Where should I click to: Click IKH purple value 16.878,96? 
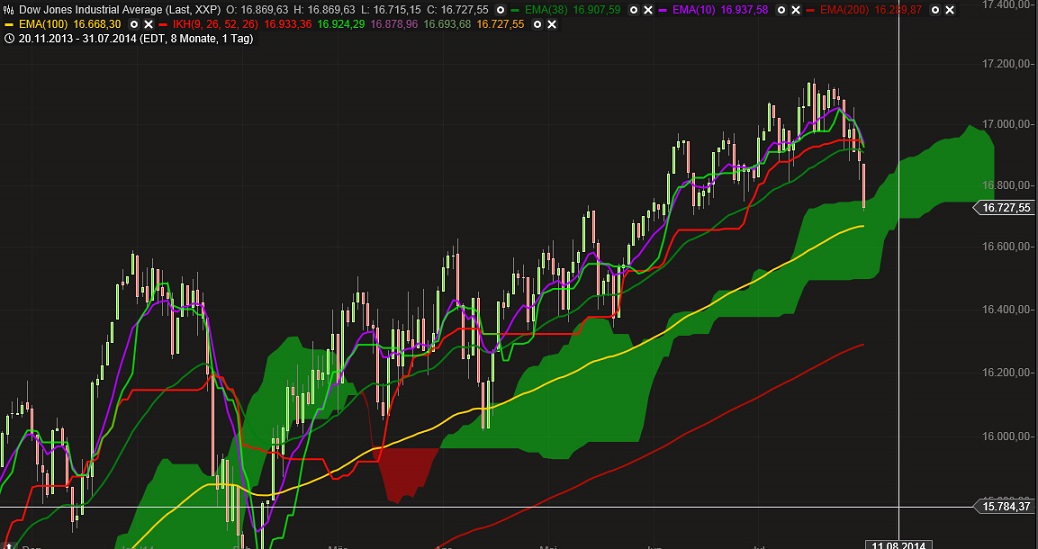(x=395, y=24)
